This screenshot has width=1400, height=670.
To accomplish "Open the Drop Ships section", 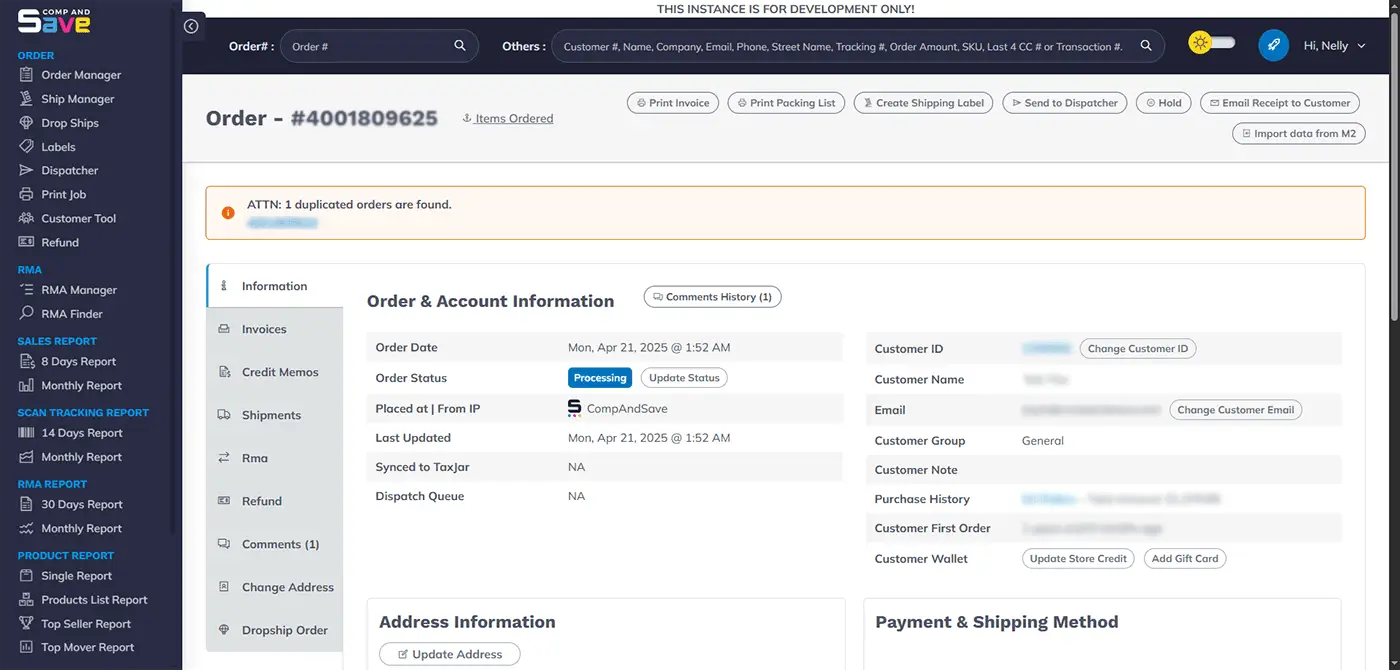I will [70, 122].
